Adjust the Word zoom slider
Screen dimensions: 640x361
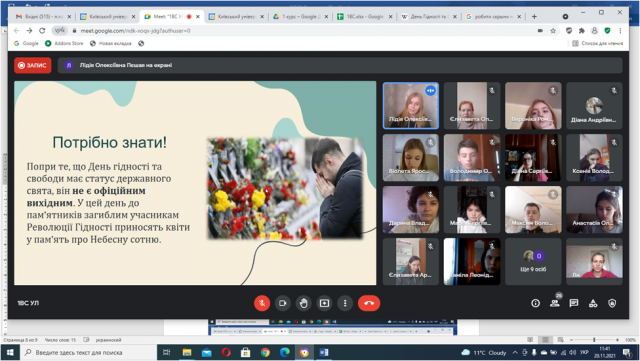[x=594, y=340]
